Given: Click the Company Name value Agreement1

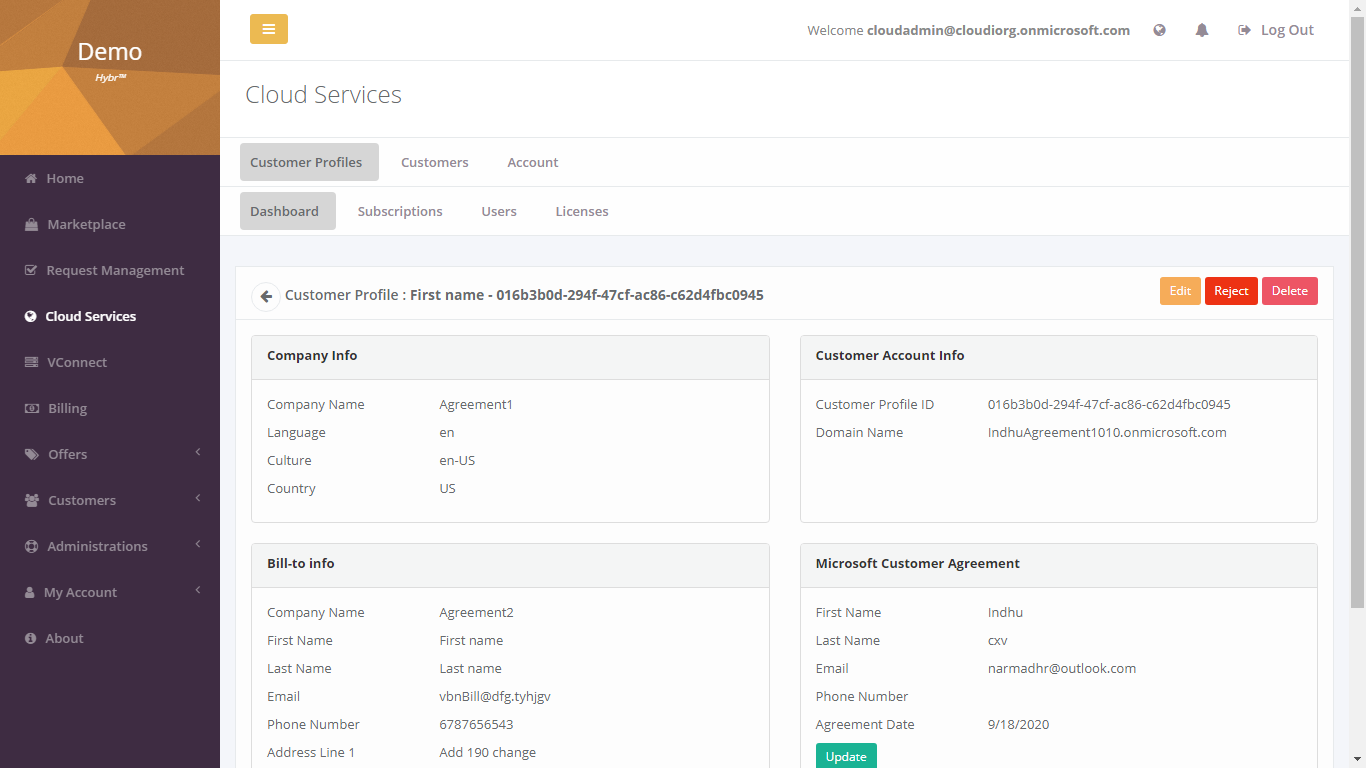Looking at the screenshot, I should (x=476, y=405).
